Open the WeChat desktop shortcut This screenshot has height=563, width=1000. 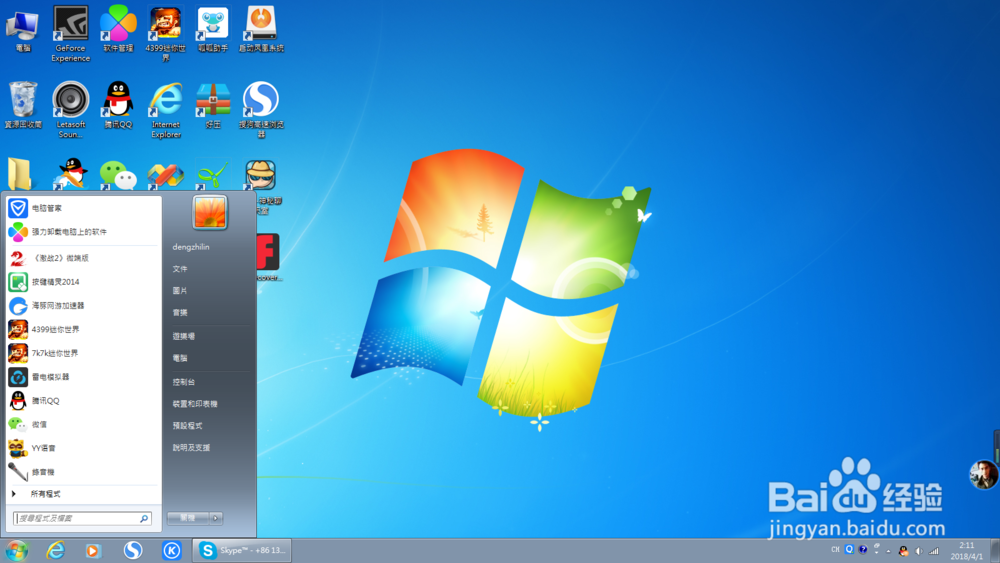(x=118, y=175)
